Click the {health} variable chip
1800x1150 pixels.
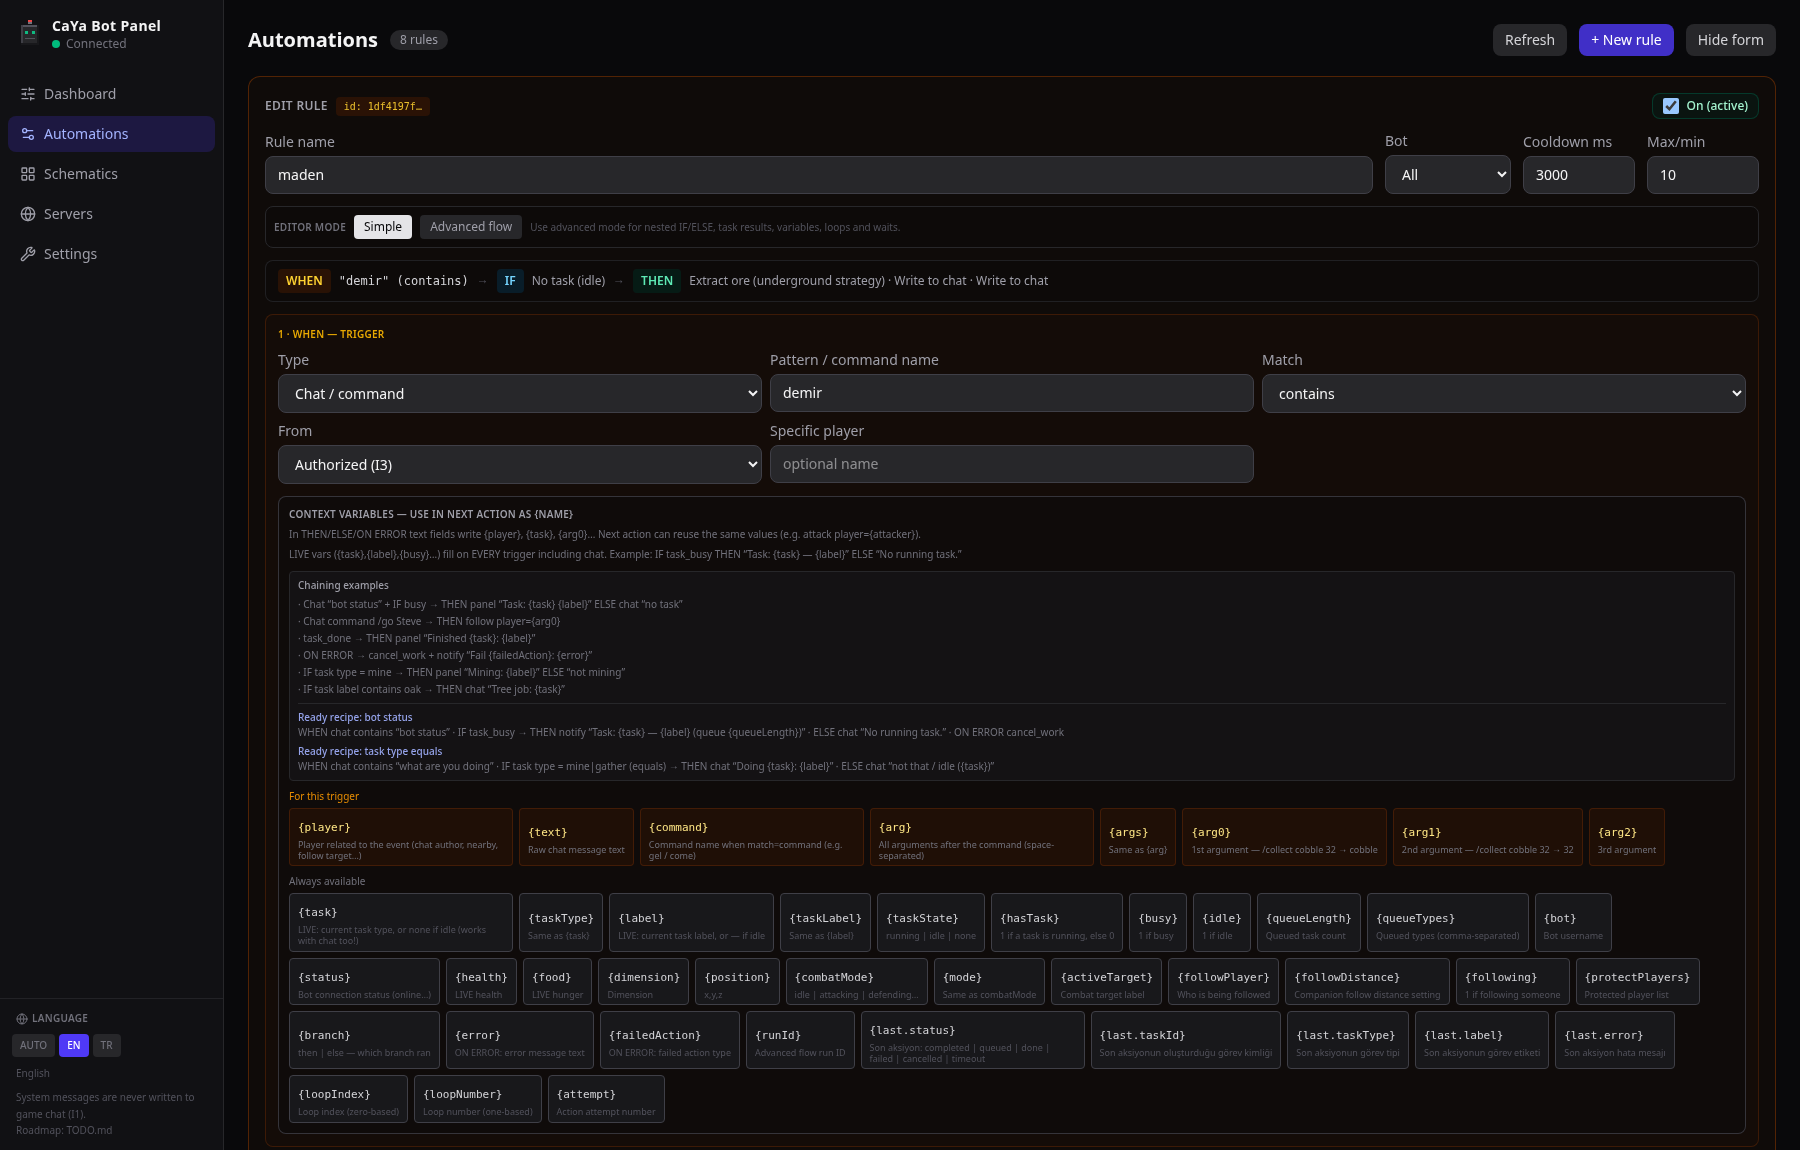482,982
